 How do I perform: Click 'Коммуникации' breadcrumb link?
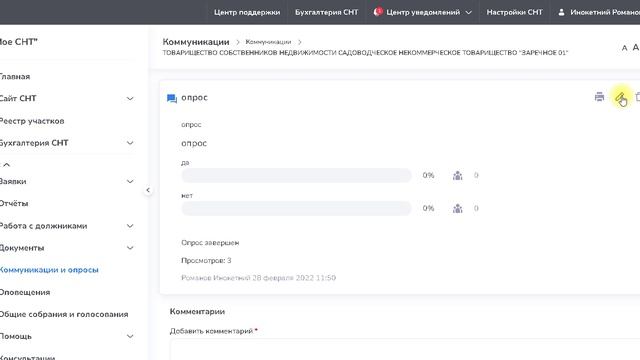tap(268, 42)
